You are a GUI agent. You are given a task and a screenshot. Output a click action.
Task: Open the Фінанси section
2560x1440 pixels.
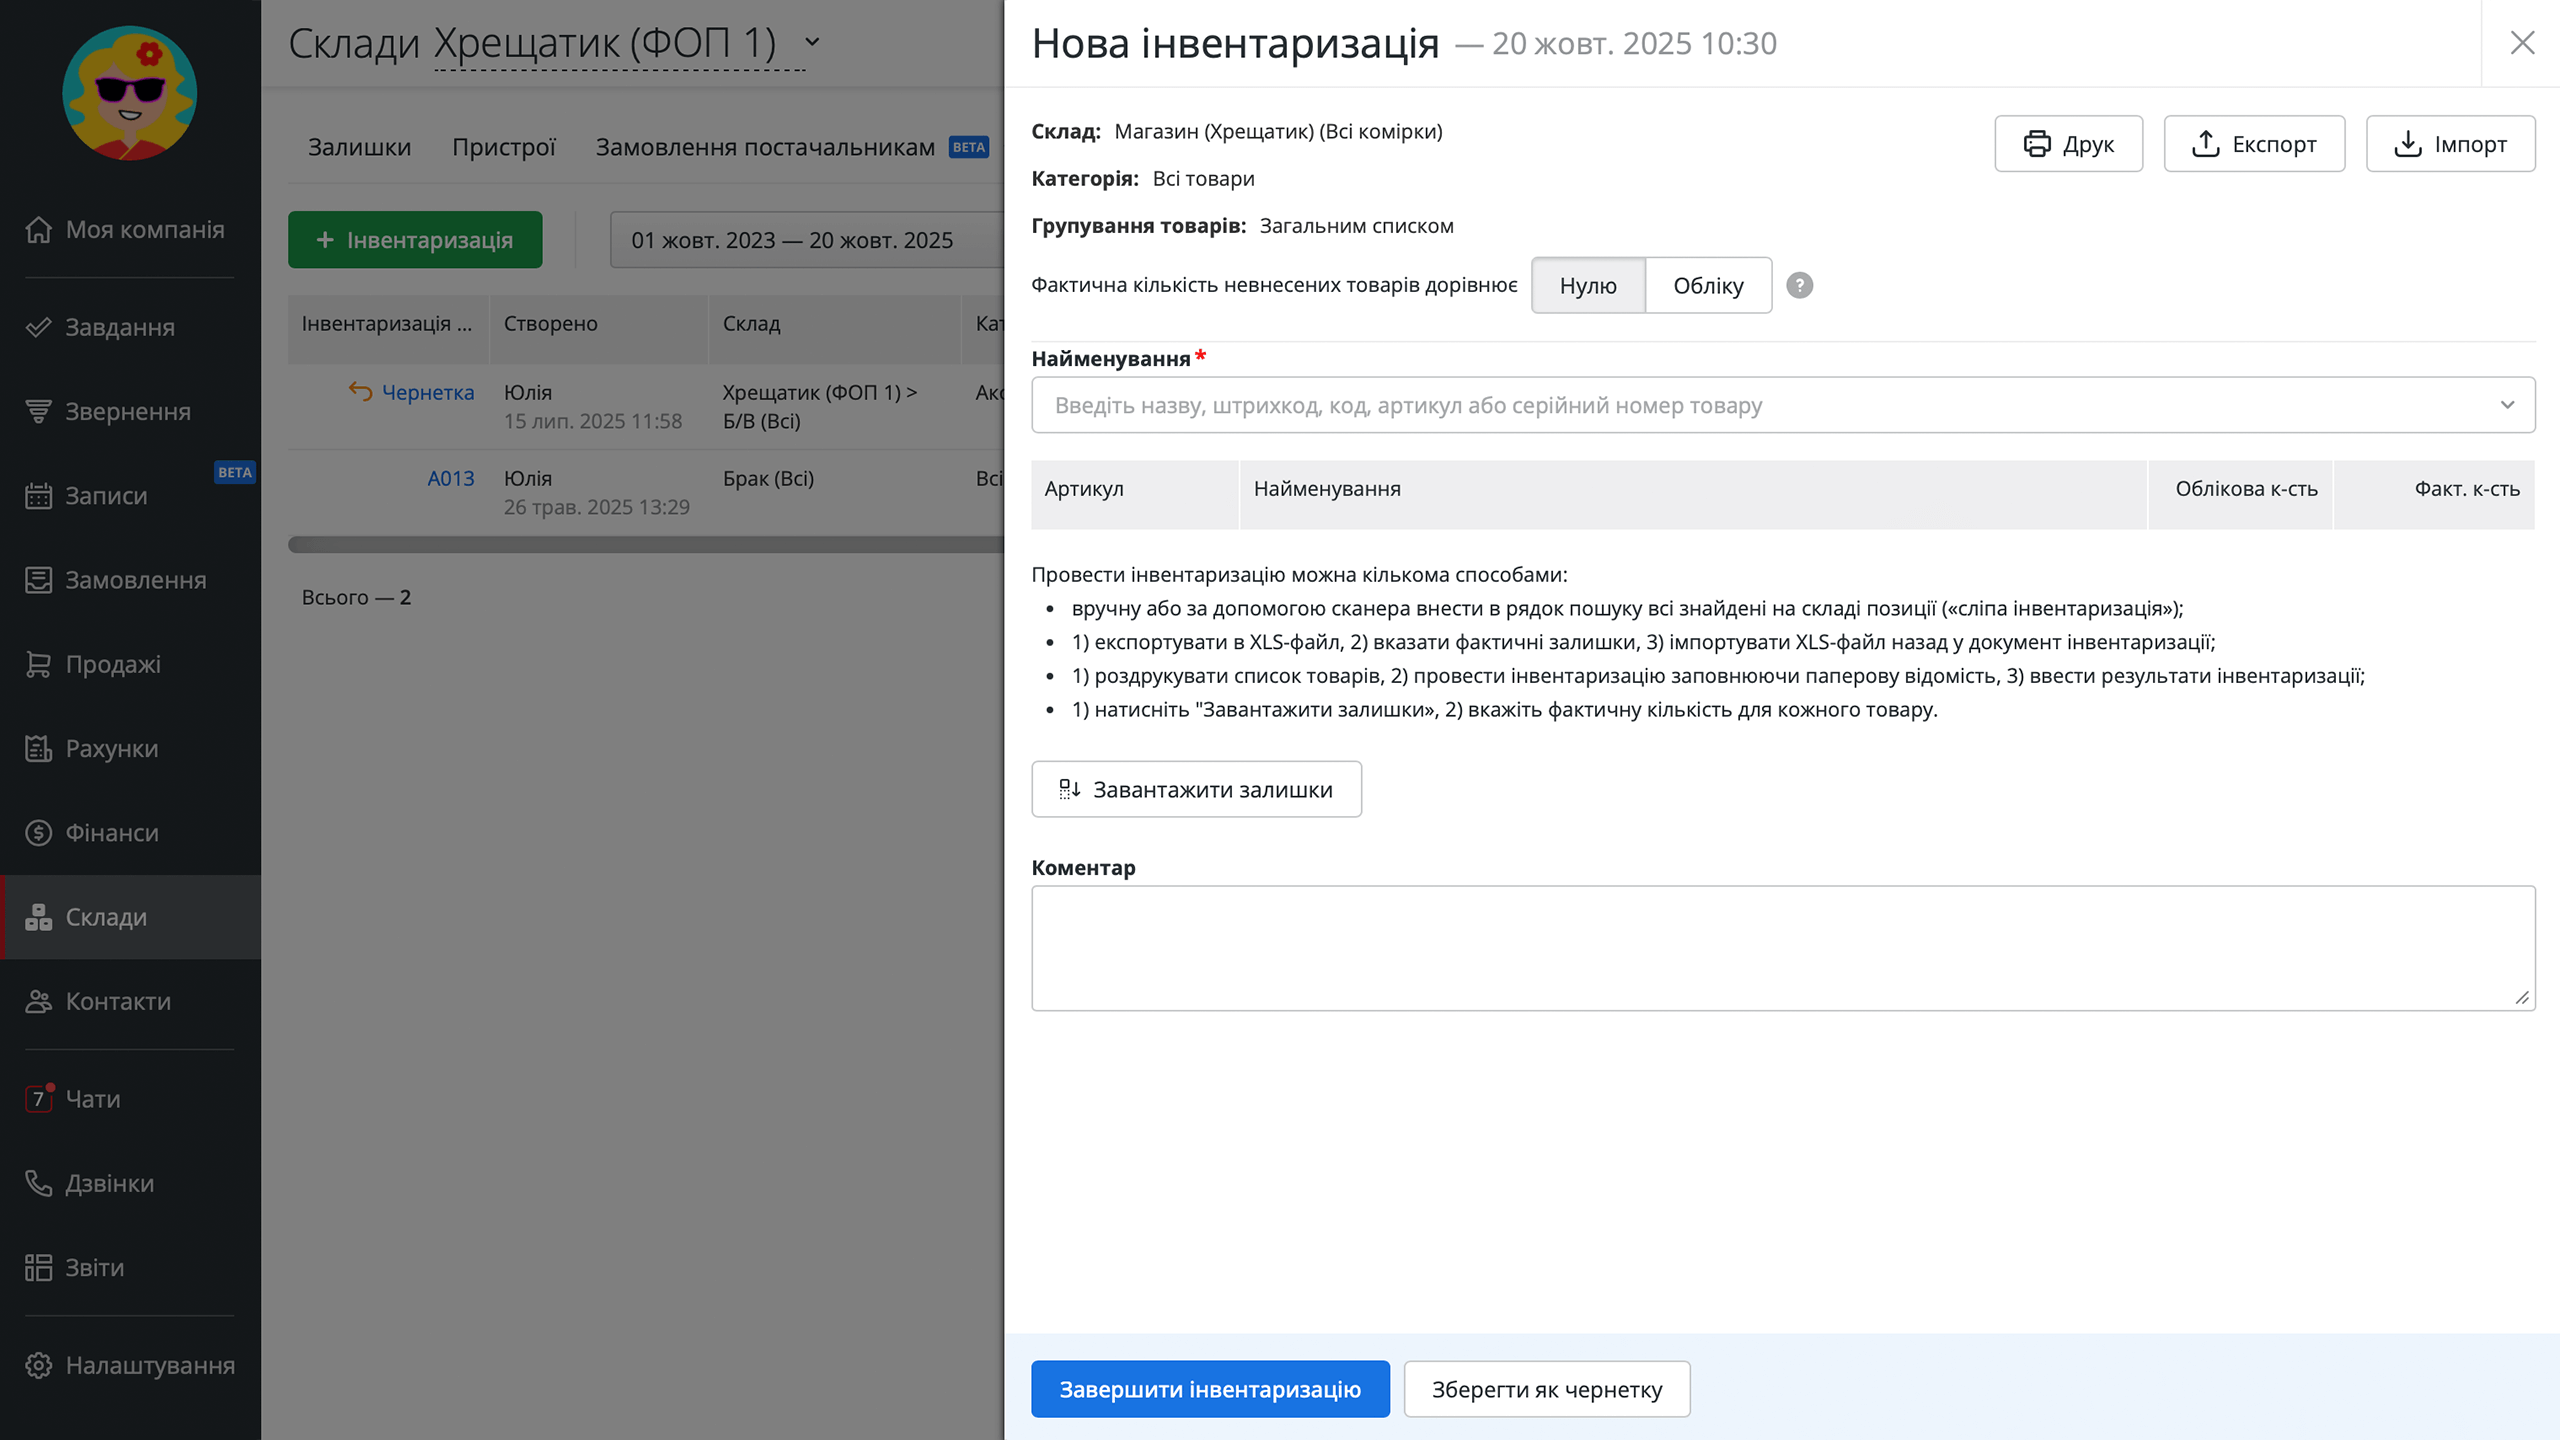pyautogui.click(x=111, y=832)
